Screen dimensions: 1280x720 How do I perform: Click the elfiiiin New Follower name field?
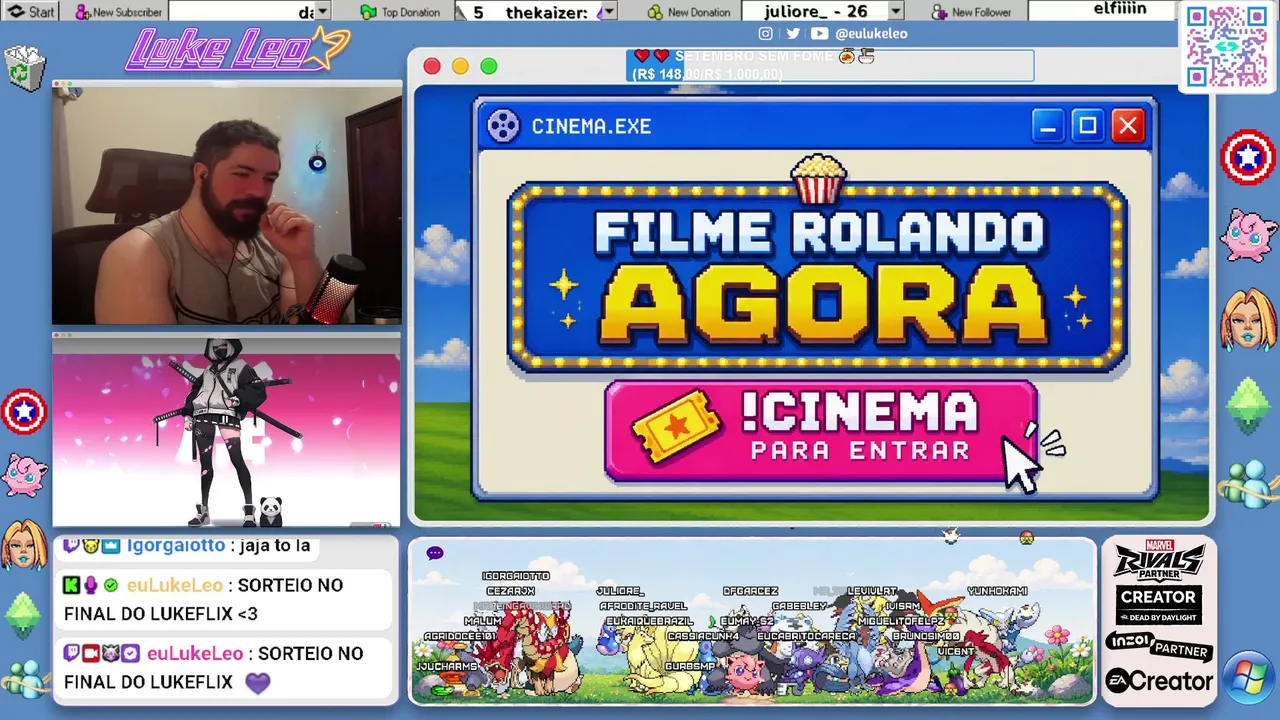coord(1102,11)
